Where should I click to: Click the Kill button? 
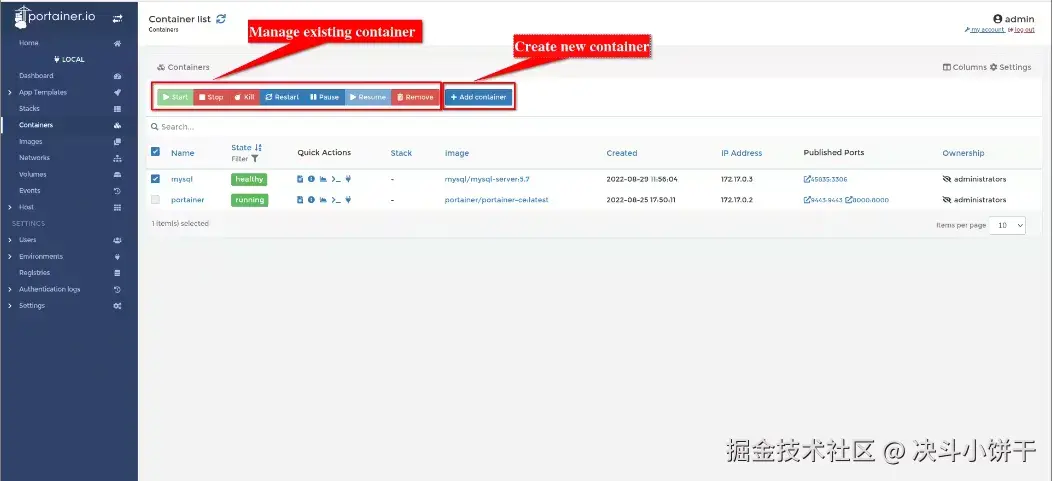[244, 97]
